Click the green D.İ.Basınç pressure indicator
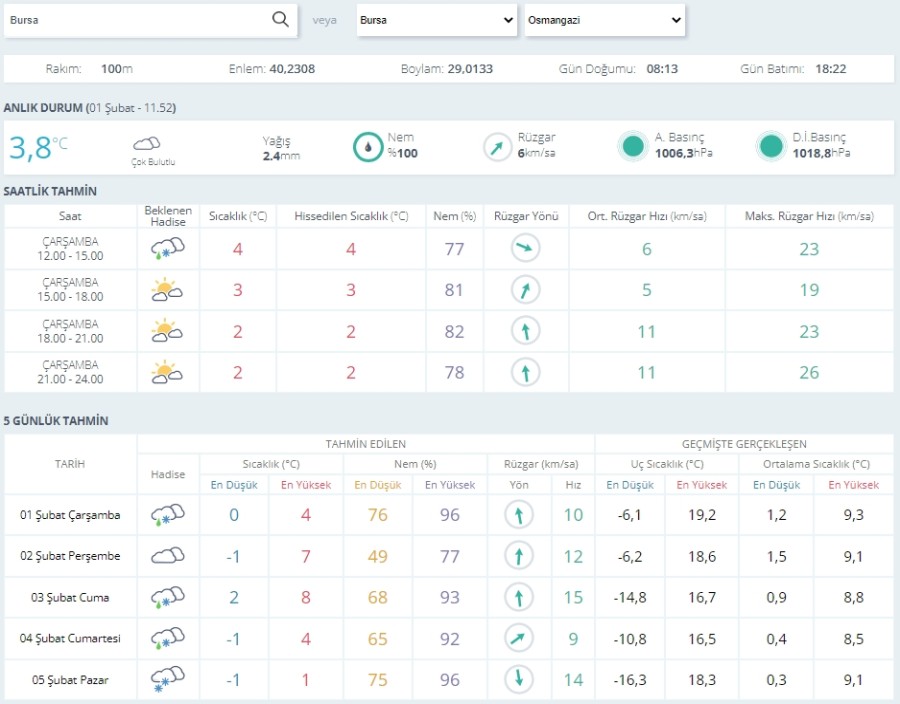Viewport: 900px width, 704px height. (x=771, y=146)
